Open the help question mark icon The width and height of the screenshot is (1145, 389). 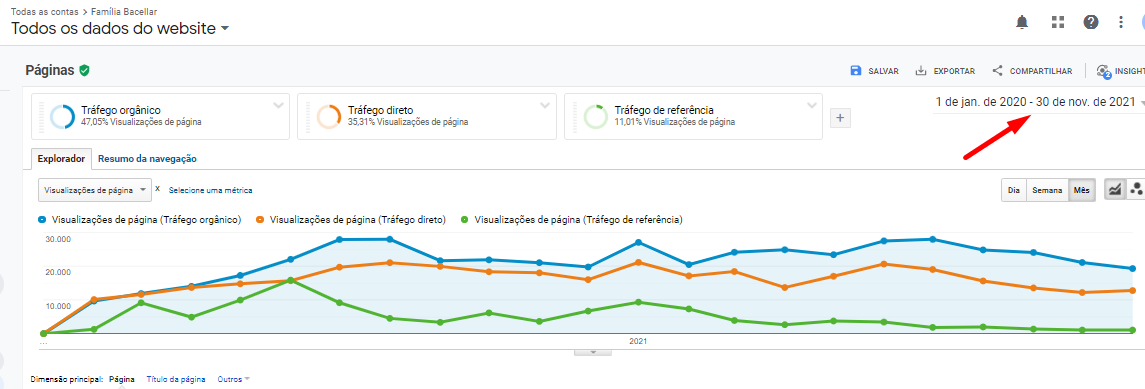tap(1091, 23)
